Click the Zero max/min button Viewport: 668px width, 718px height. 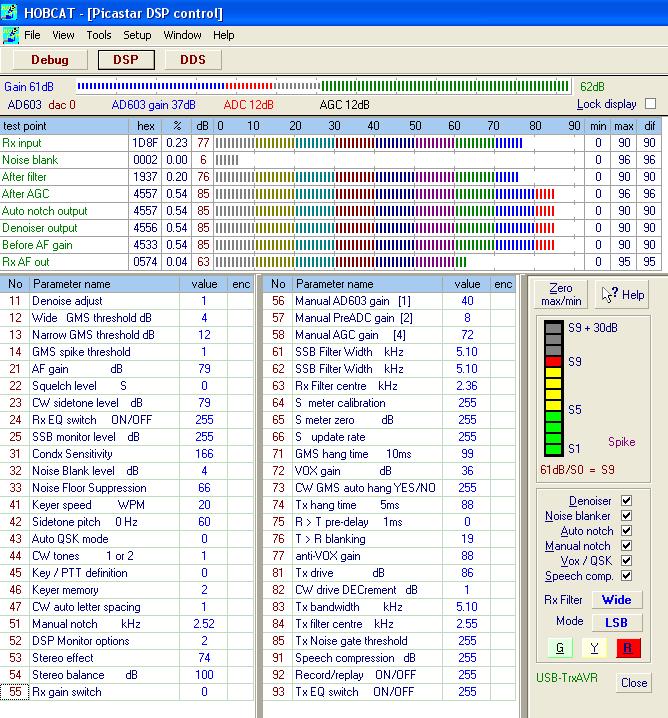click(x=561, y=294)
